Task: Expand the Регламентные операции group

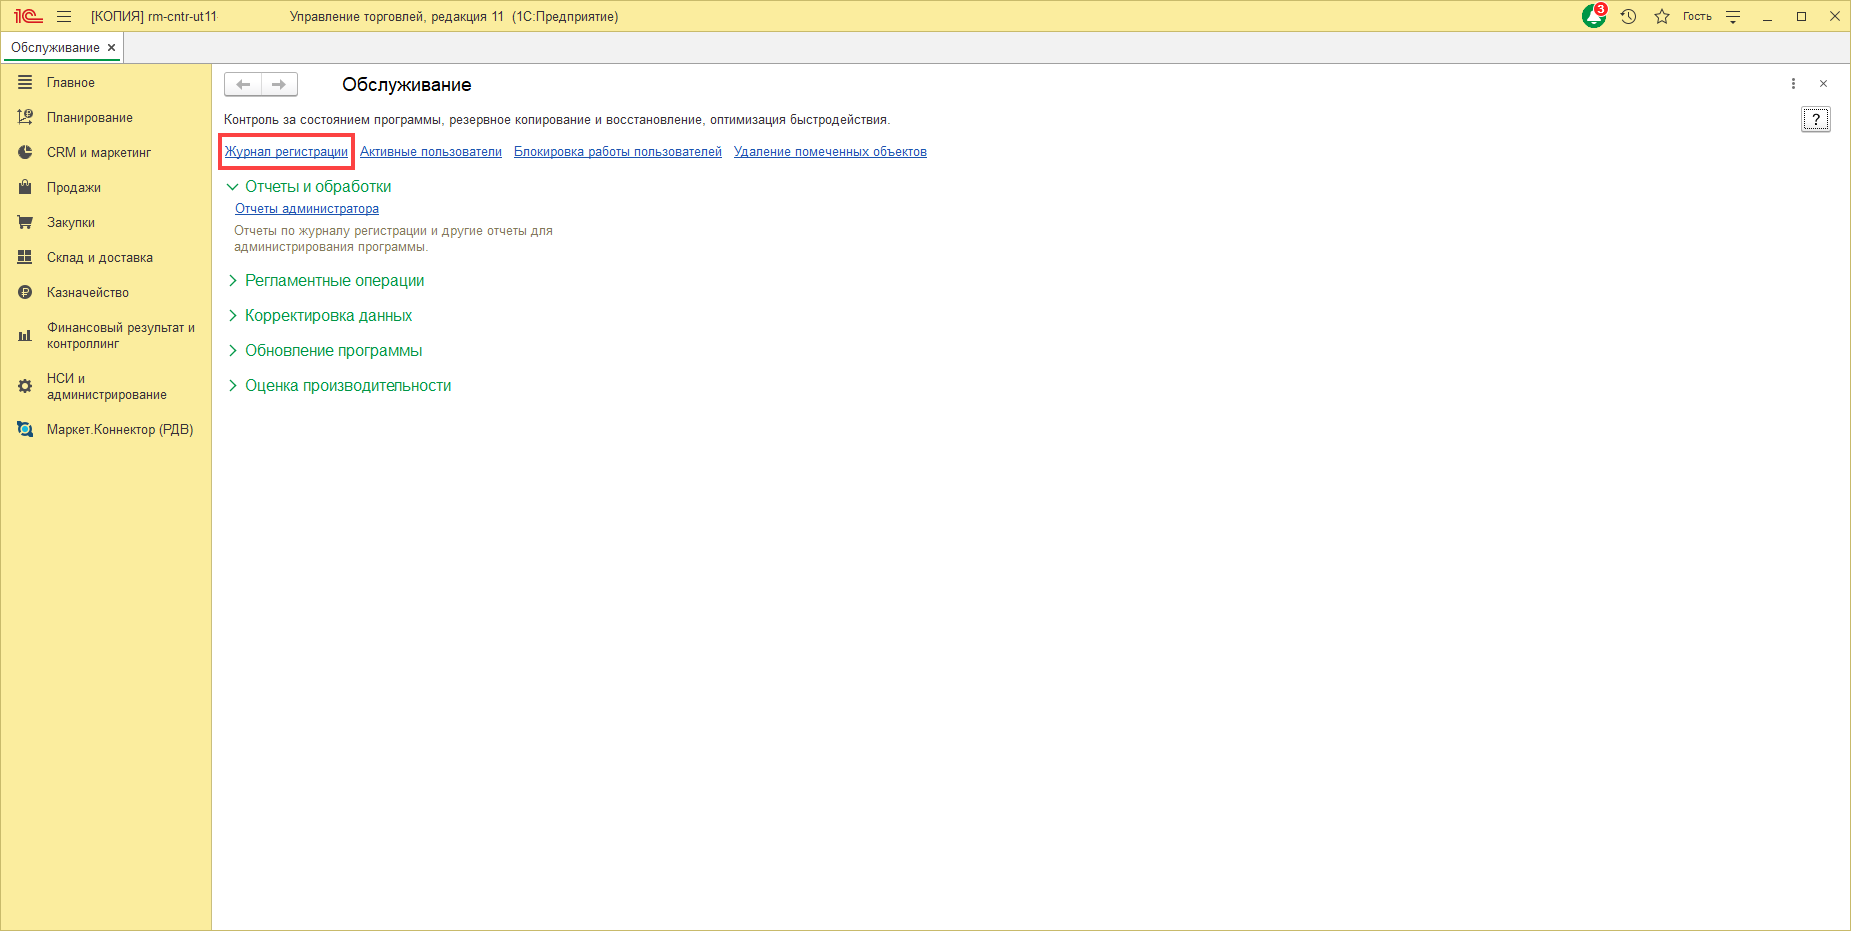Action: coord(326,280)
